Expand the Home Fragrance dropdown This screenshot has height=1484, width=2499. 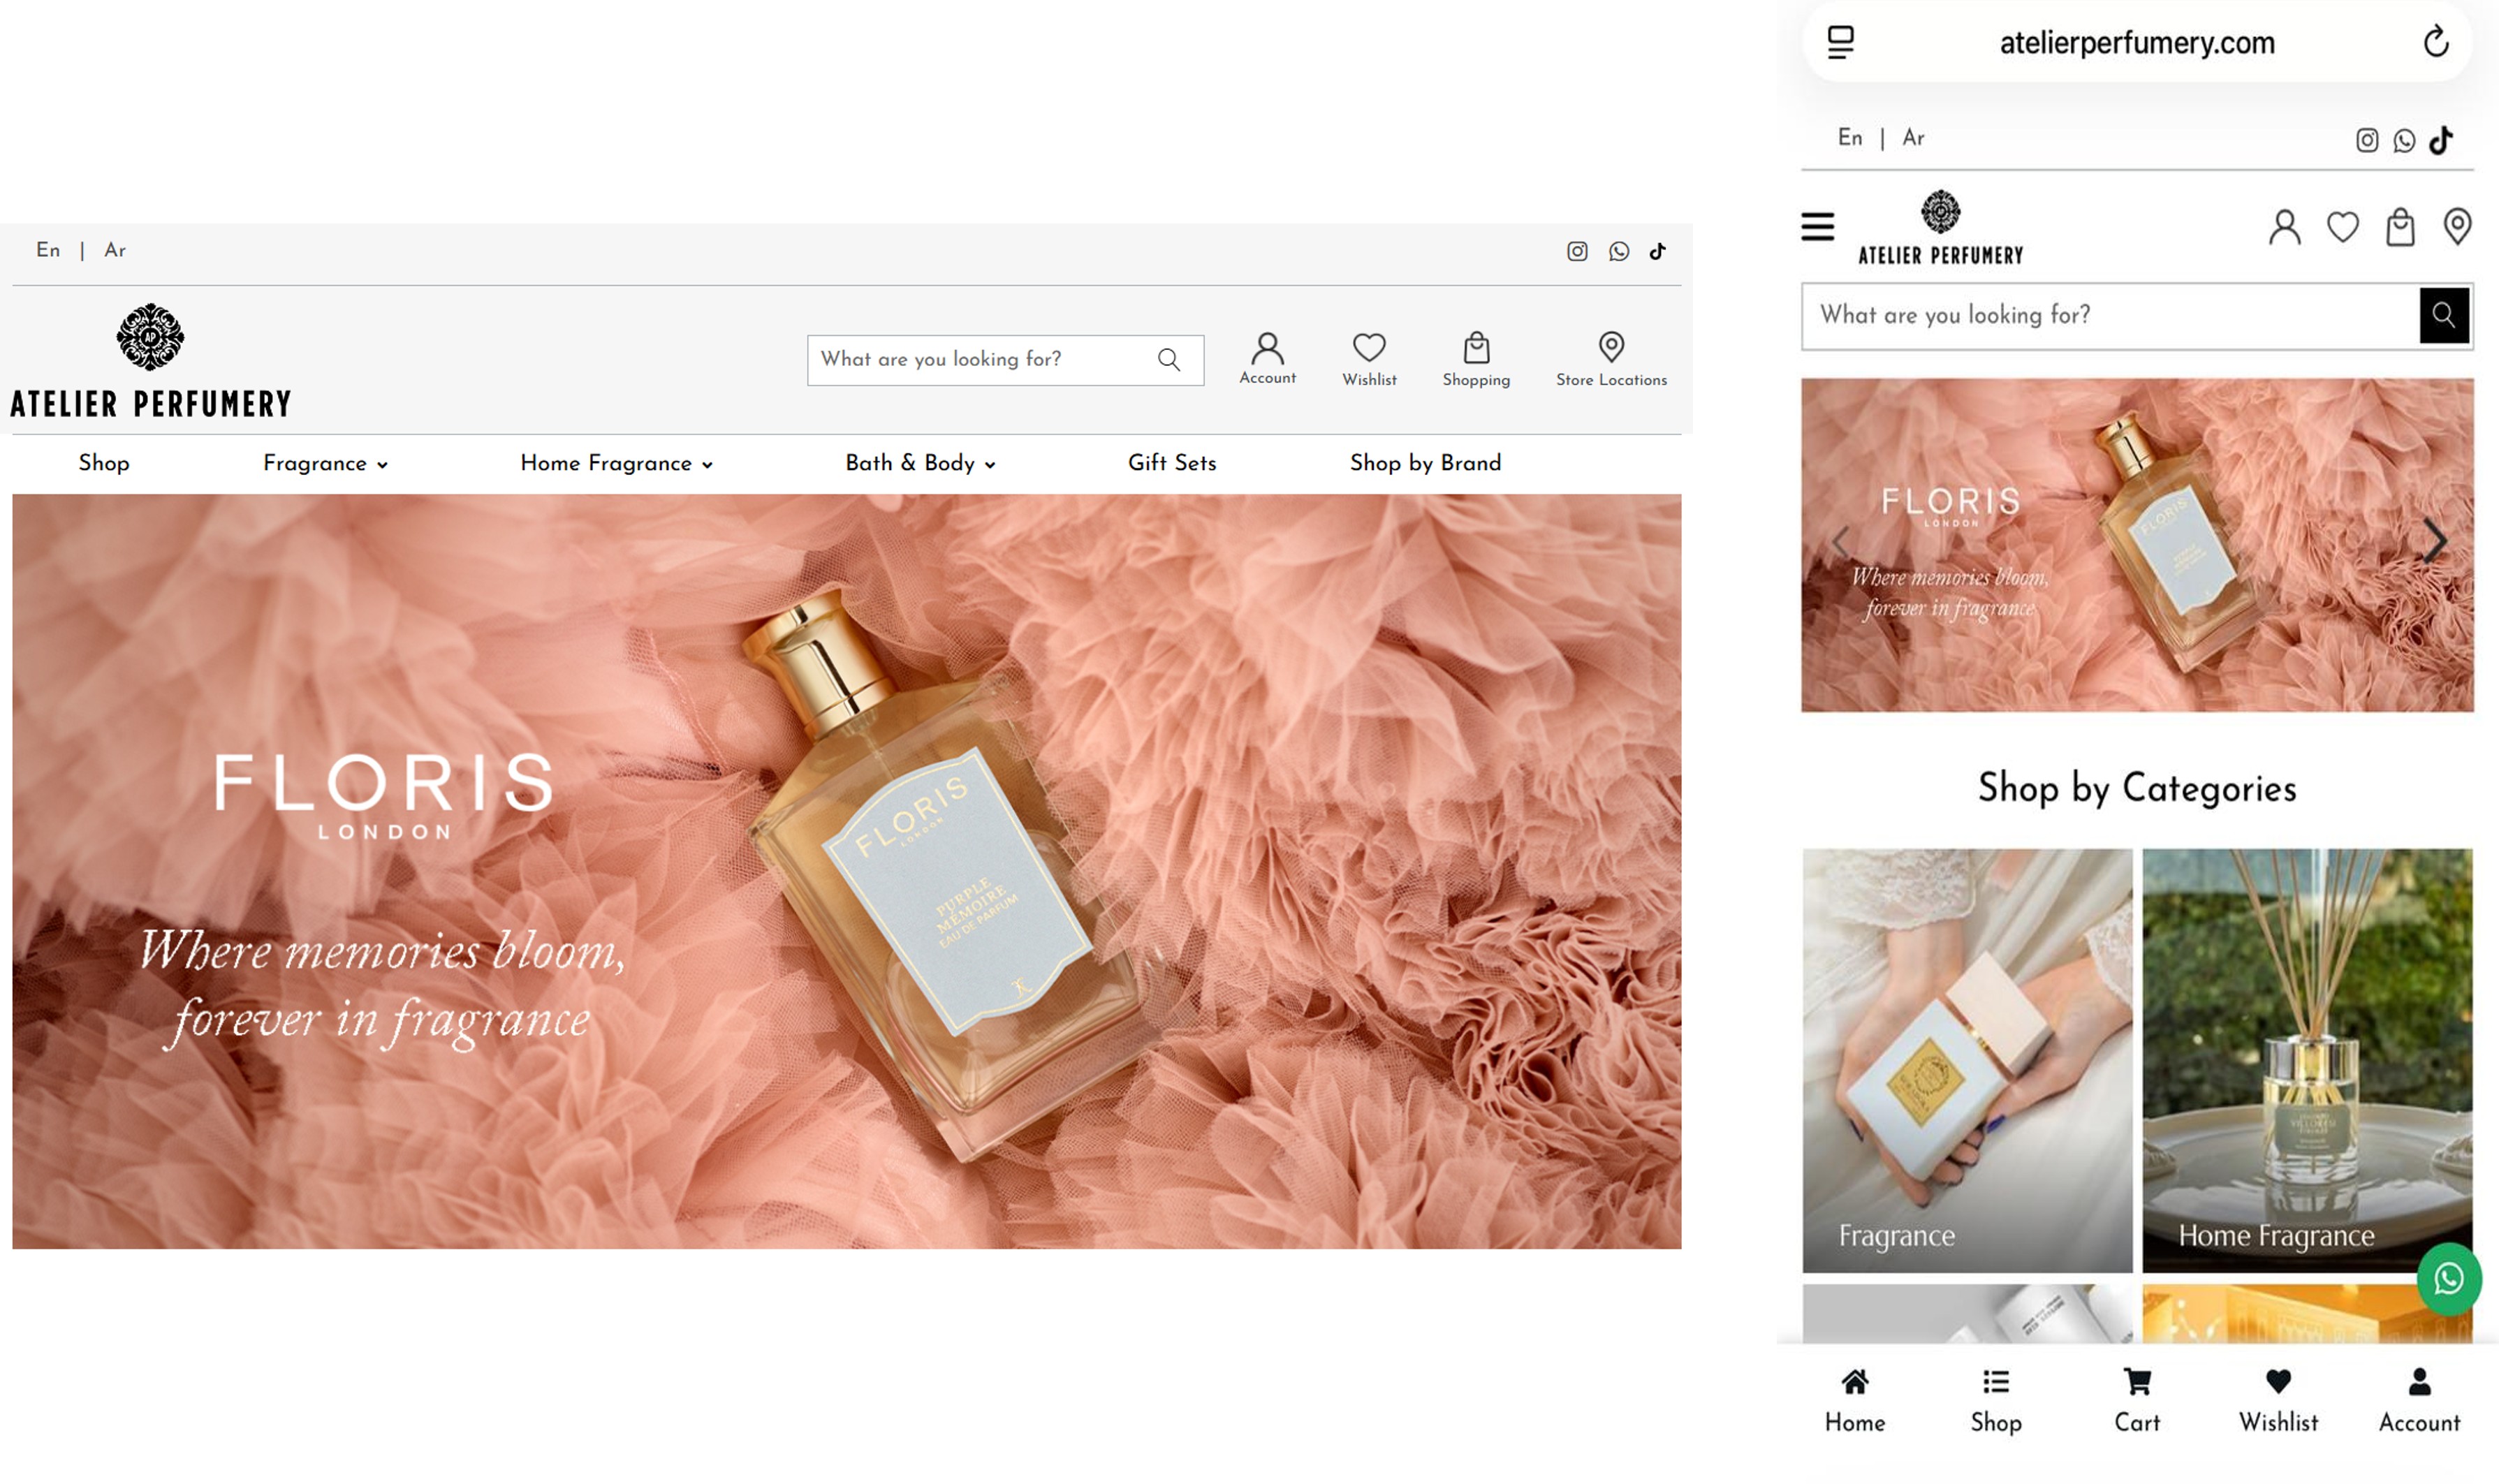point(616,464)
